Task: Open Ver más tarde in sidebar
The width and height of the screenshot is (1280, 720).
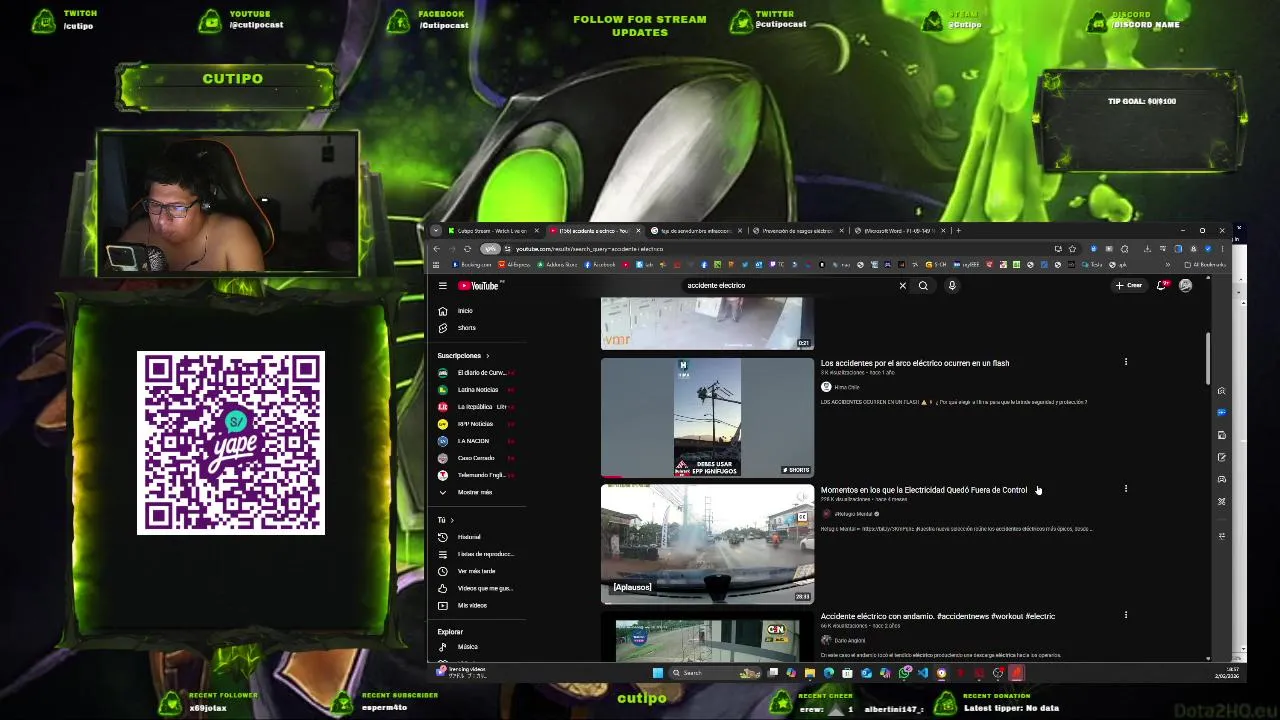Action: point(475,571)
